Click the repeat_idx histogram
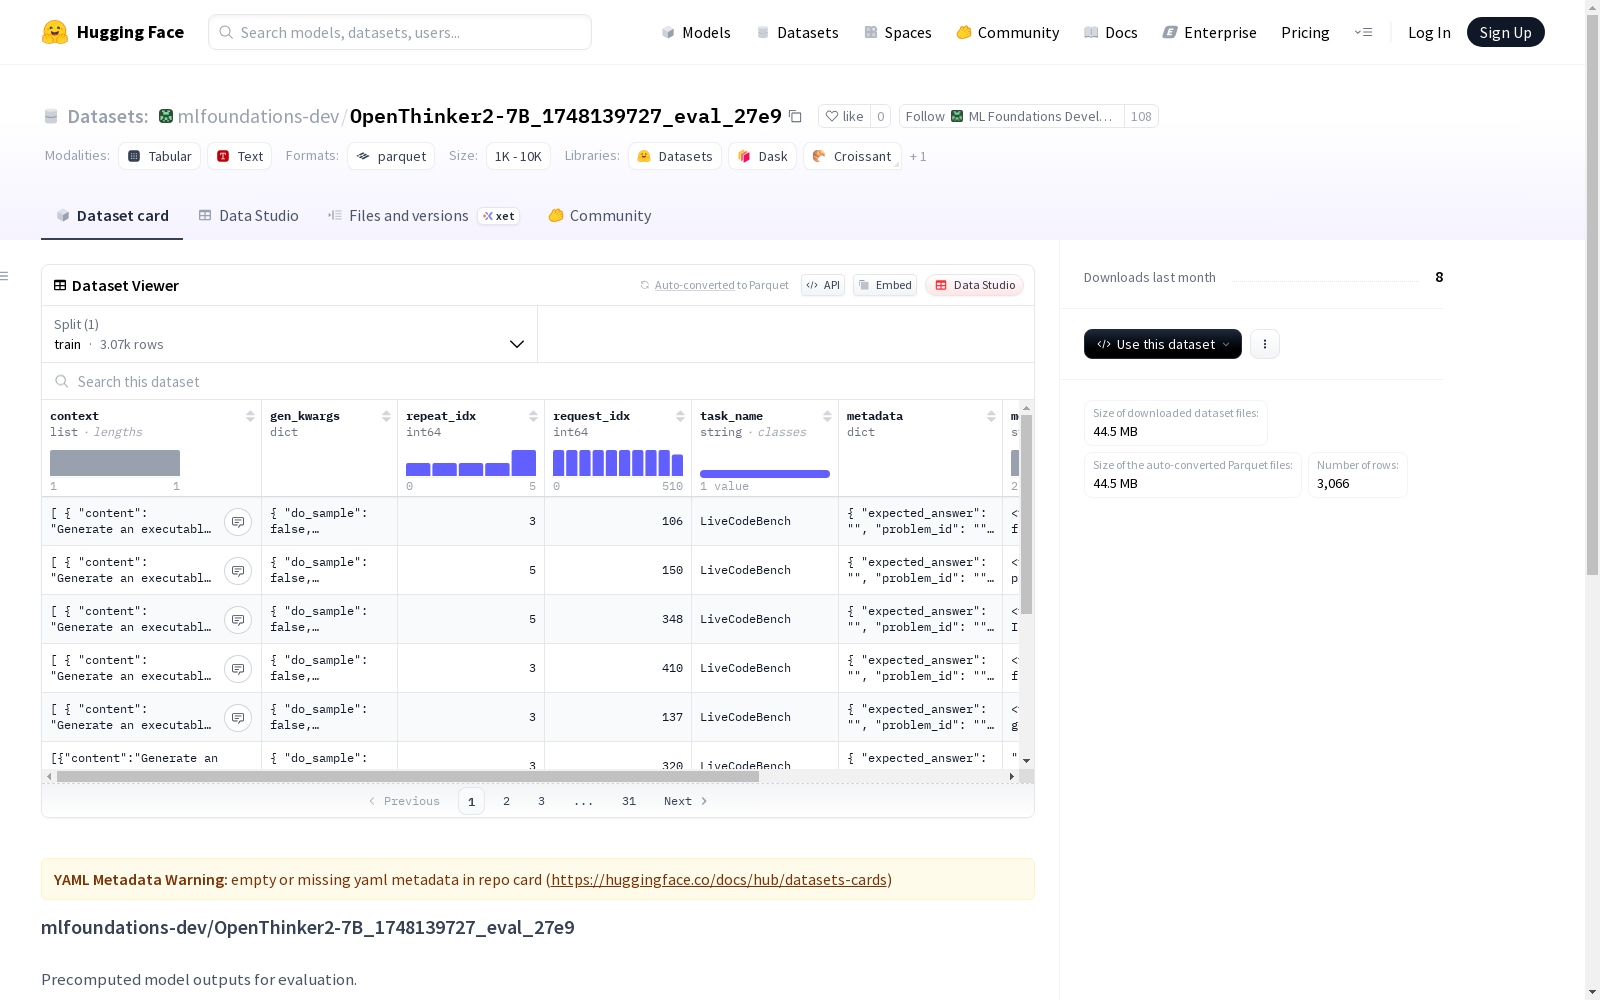 (471, 463)
